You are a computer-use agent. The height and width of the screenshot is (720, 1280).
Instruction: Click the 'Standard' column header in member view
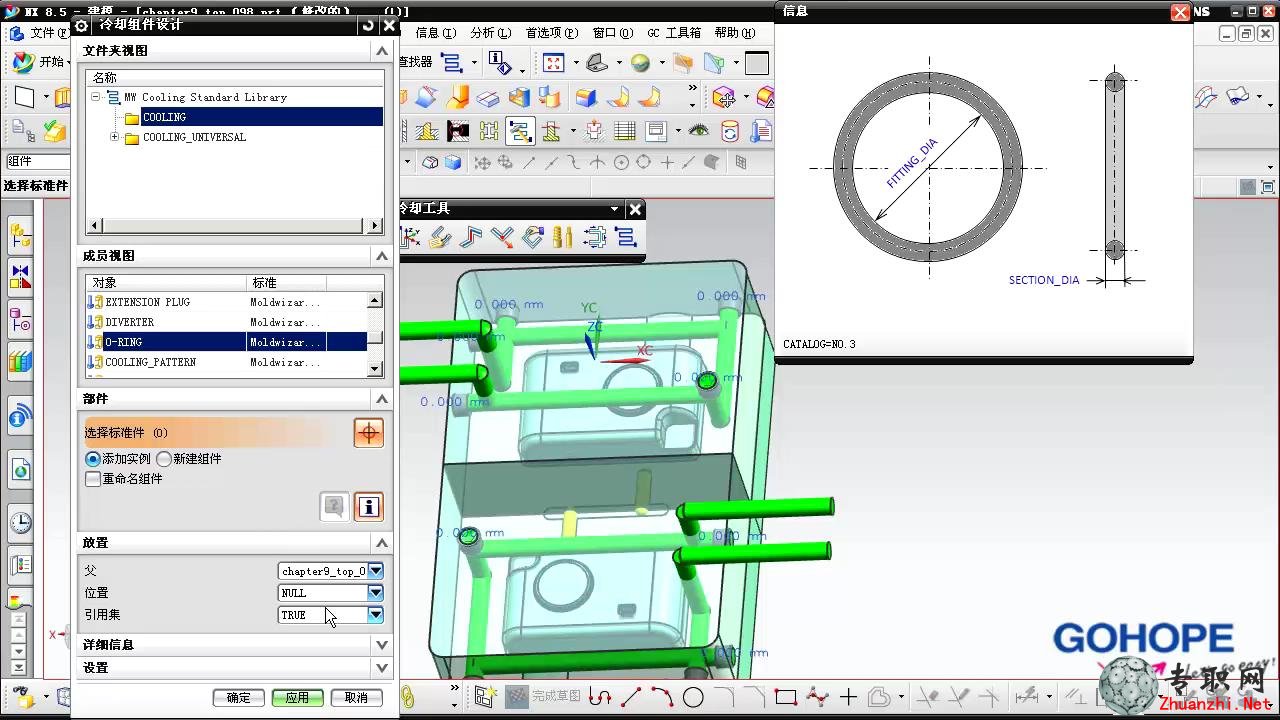pos(287,283)
